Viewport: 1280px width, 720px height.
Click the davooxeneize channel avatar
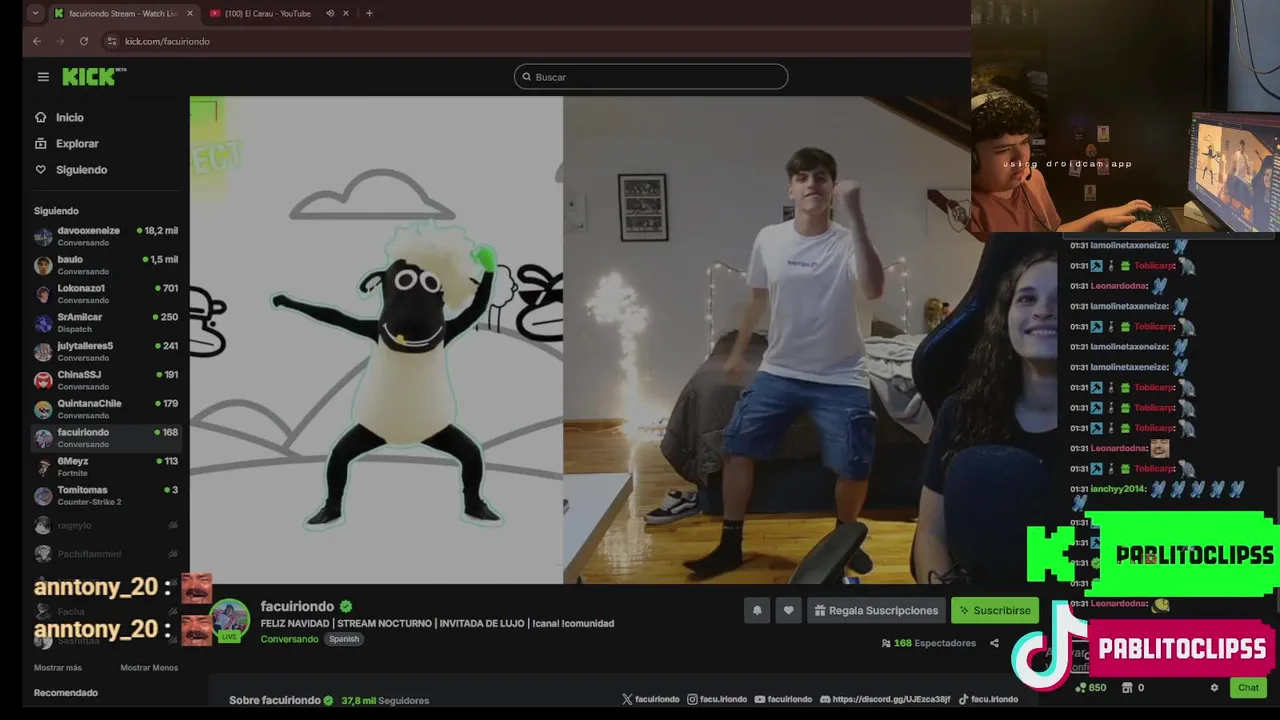pyautogui.click(x=43, y=237)
